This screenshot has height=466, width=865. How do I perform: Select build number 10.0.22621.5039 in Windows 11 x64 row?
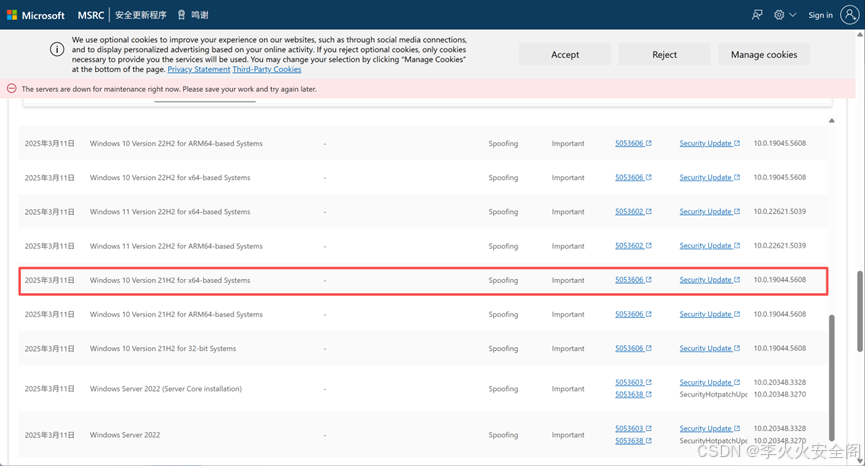tap(779, 212)
